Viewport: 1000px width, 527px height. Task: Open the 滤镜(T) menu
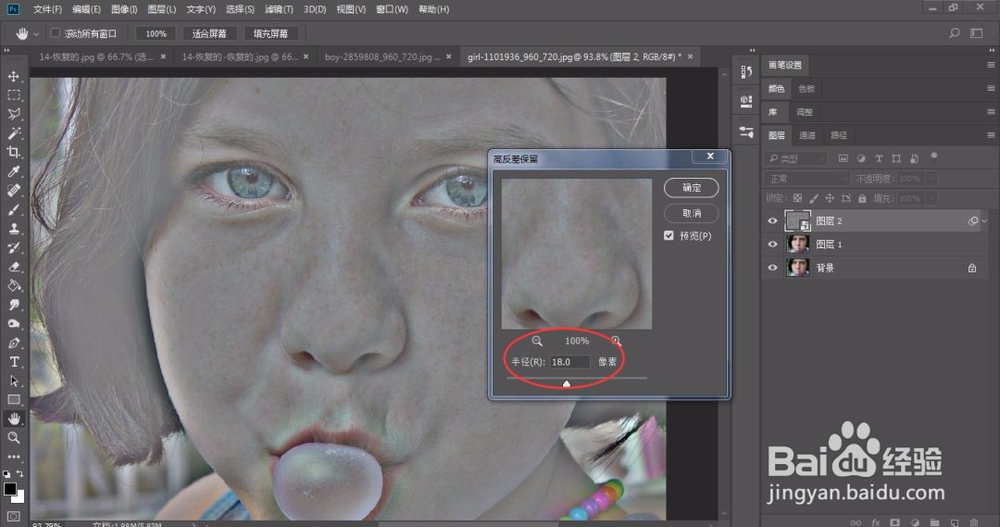click(x=279, y=9)
